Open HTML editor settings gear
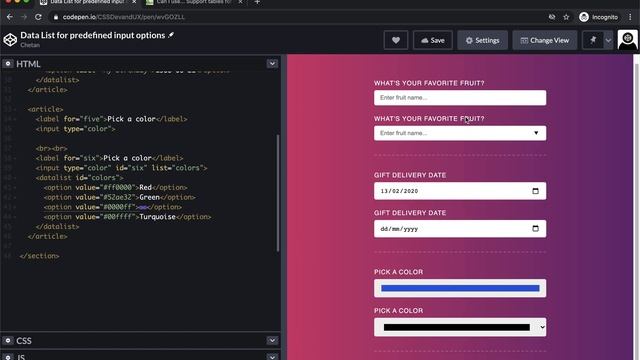640x360 pixels. [x=8, y=64]
